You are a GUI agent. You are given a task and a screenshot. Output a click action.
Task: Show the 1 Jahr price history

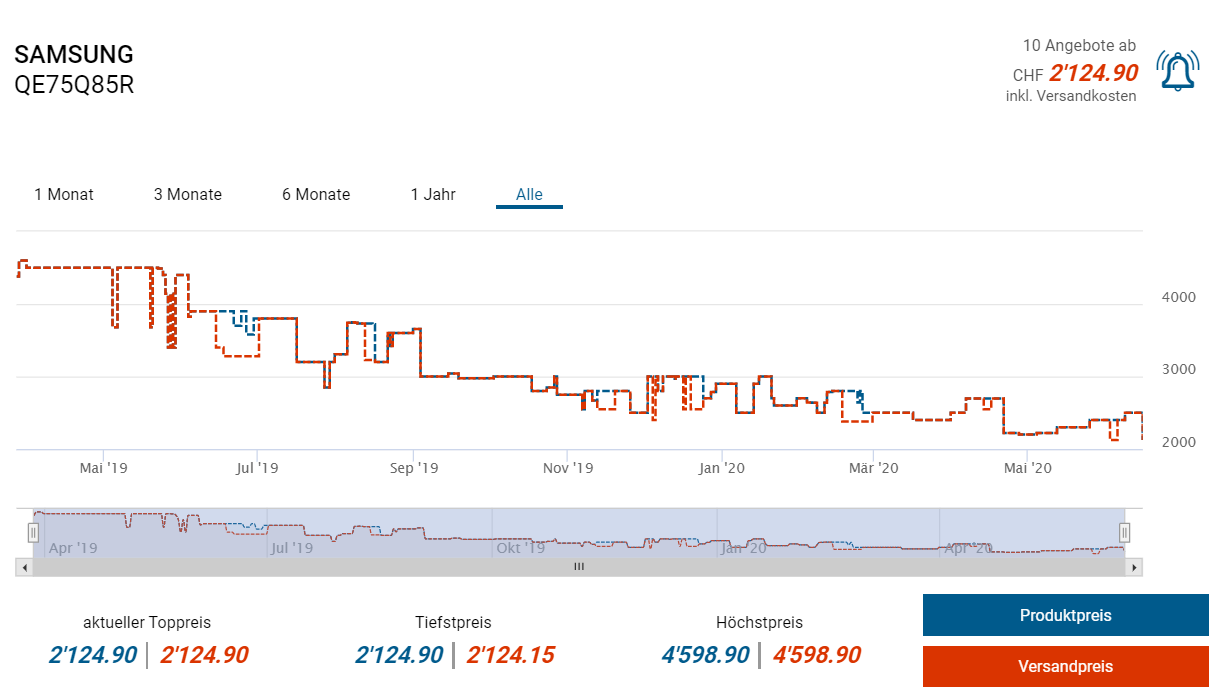point(433,194)
